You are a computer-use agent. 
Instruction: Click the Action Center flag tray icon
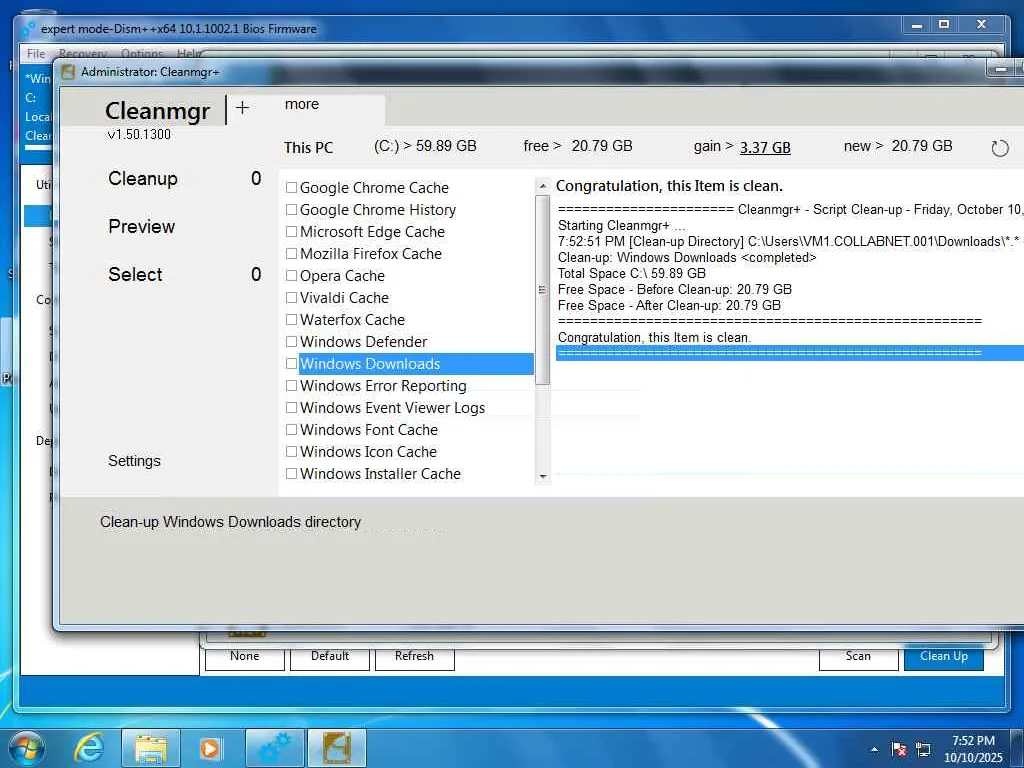click(899, 750)
